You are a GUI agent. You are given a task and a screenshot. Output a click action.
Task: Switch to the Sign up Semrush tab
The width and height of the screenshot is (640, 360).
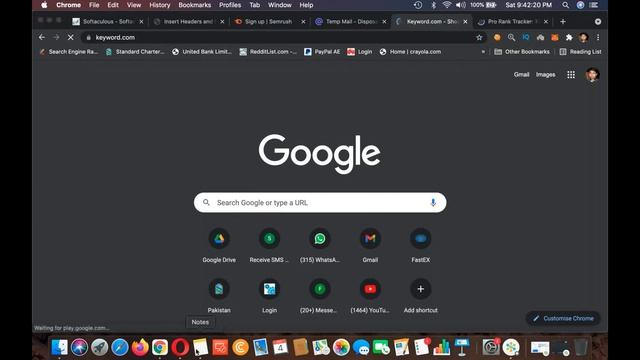pyautogui.click(x=269, y=22)
